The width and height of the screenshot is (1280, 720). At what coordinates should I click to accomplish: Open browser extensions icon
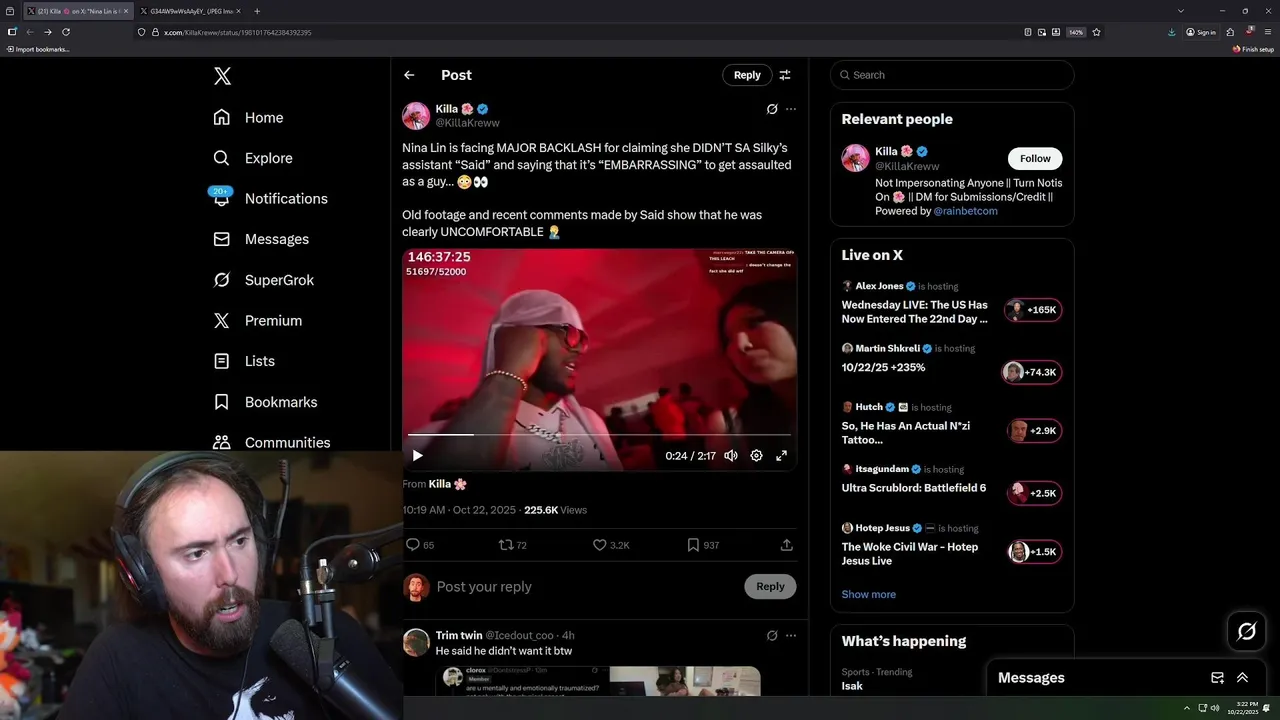pos(1230,32)
